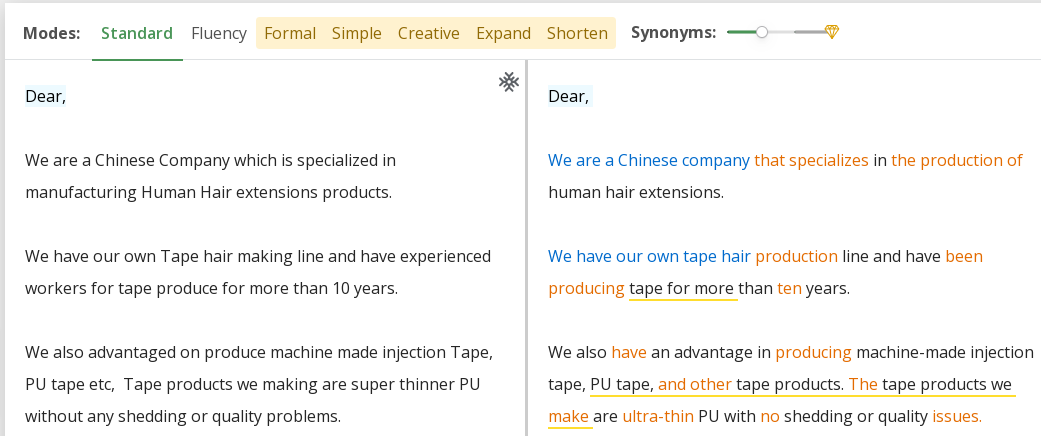Select the Simple mode
Image resolution: width=1041 pixels, height=436 pixels.
(357, 33)
